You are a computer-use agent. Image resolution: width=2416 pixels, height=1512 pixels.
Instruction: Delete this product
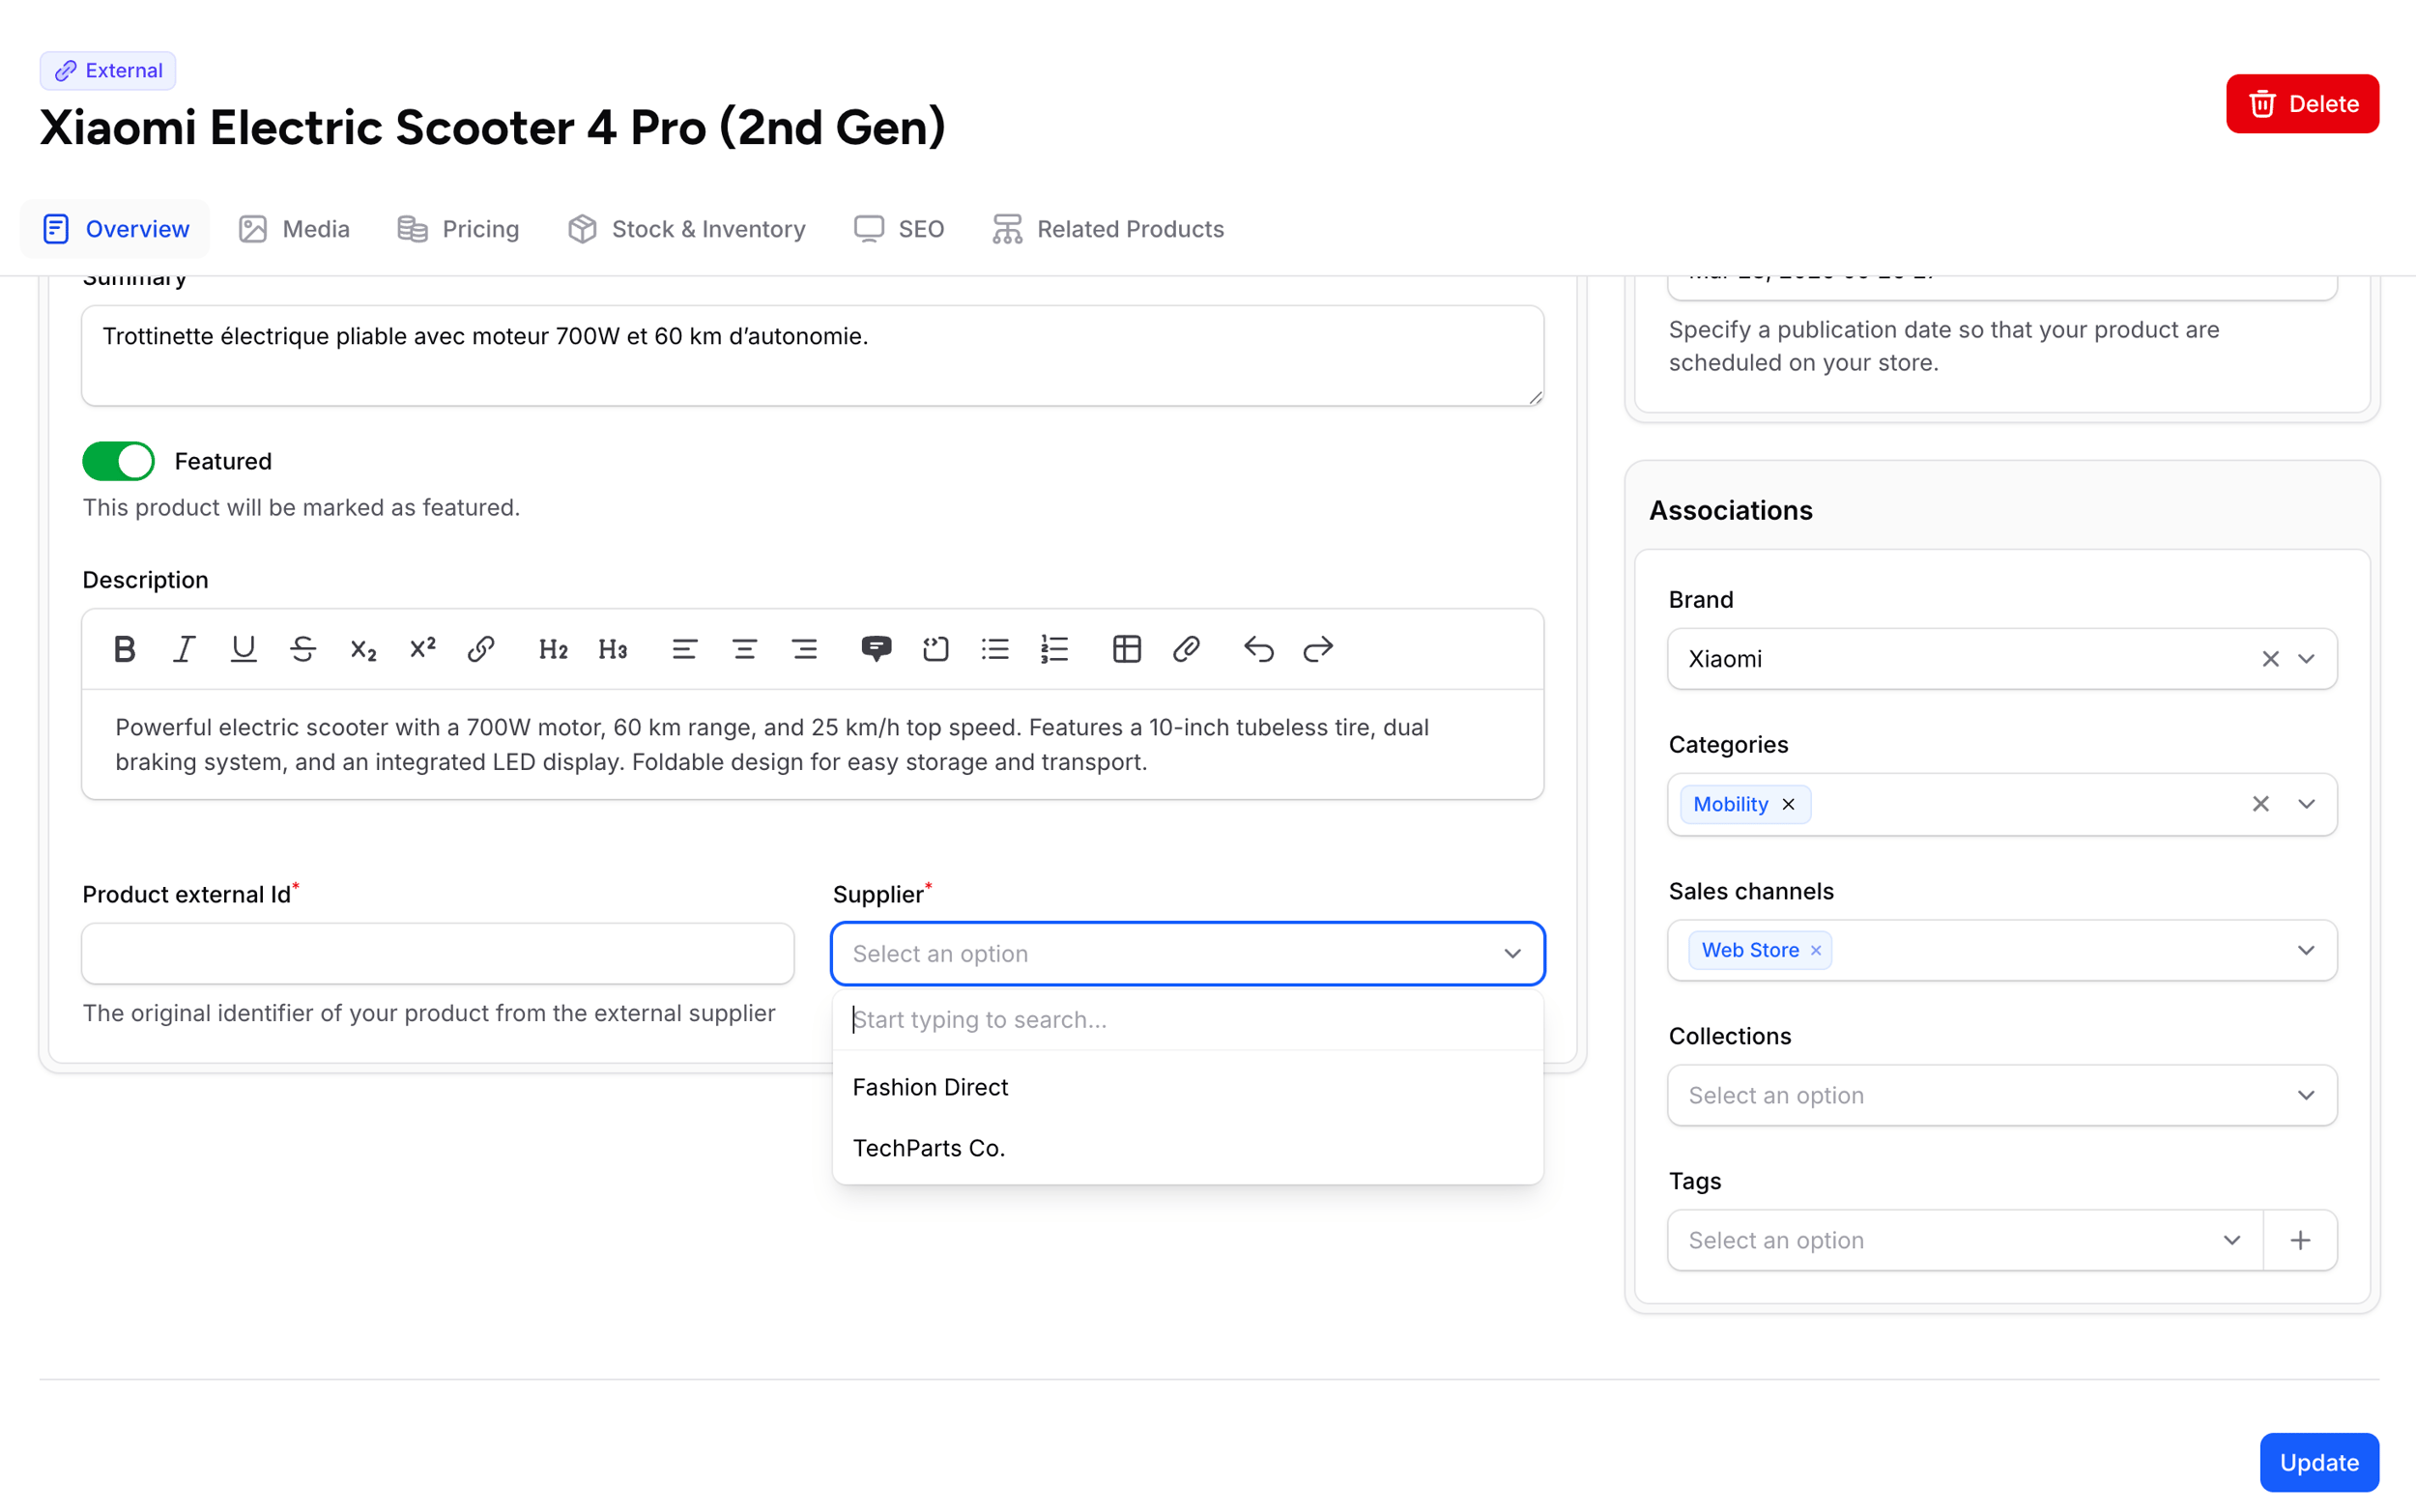coord(2302,104)
